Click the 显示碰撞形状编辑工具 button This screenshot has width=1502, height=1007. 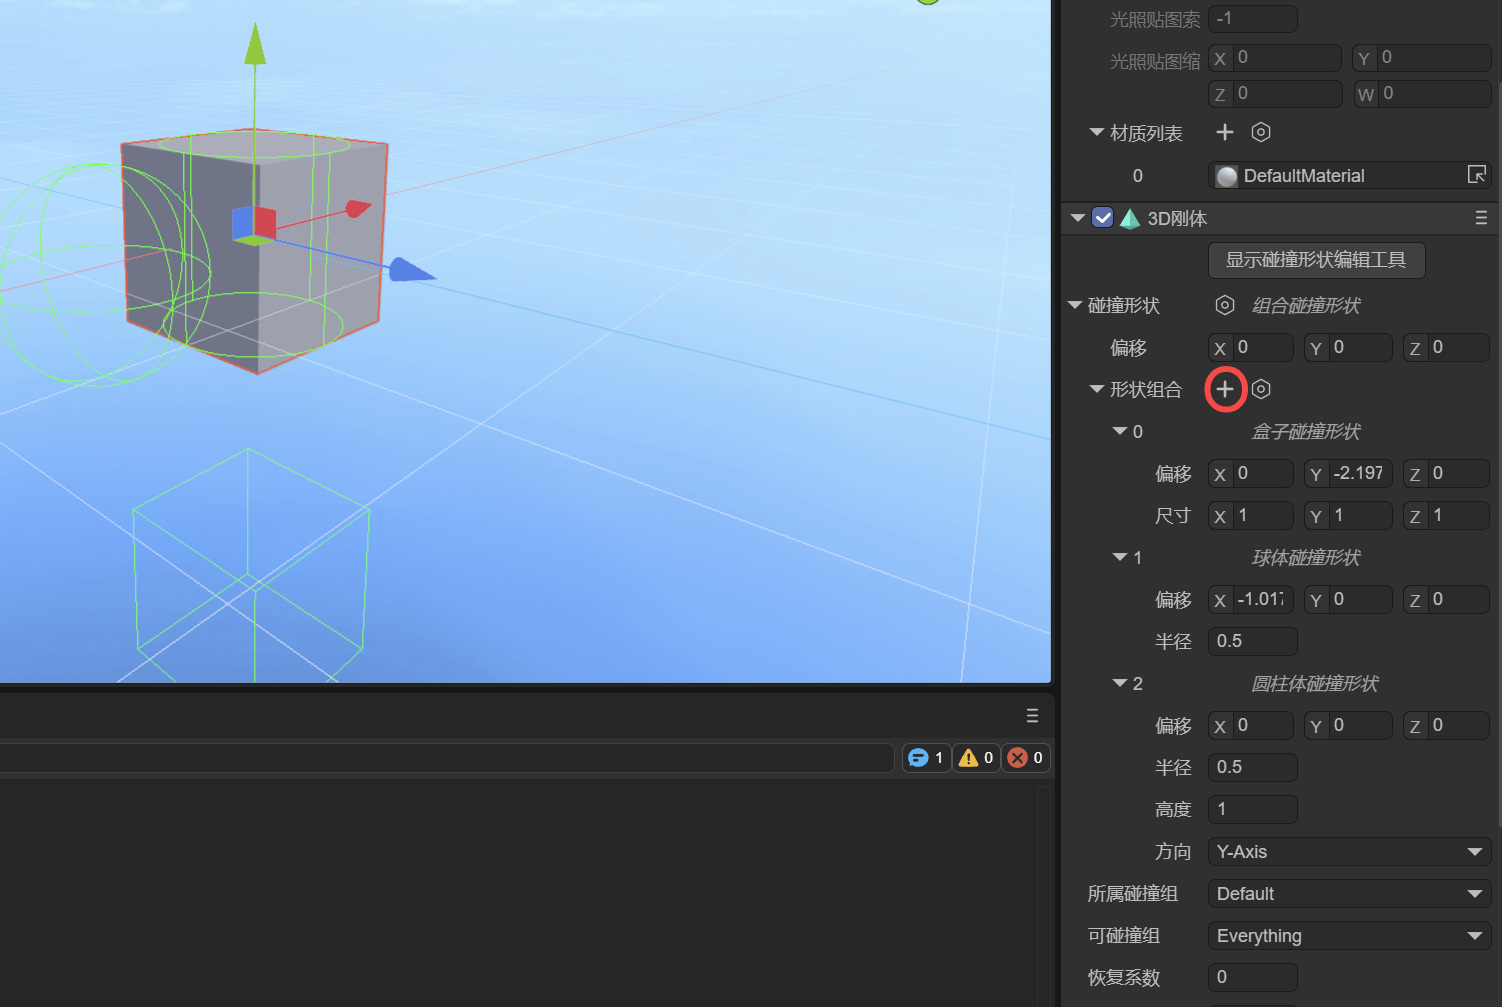1316,260
